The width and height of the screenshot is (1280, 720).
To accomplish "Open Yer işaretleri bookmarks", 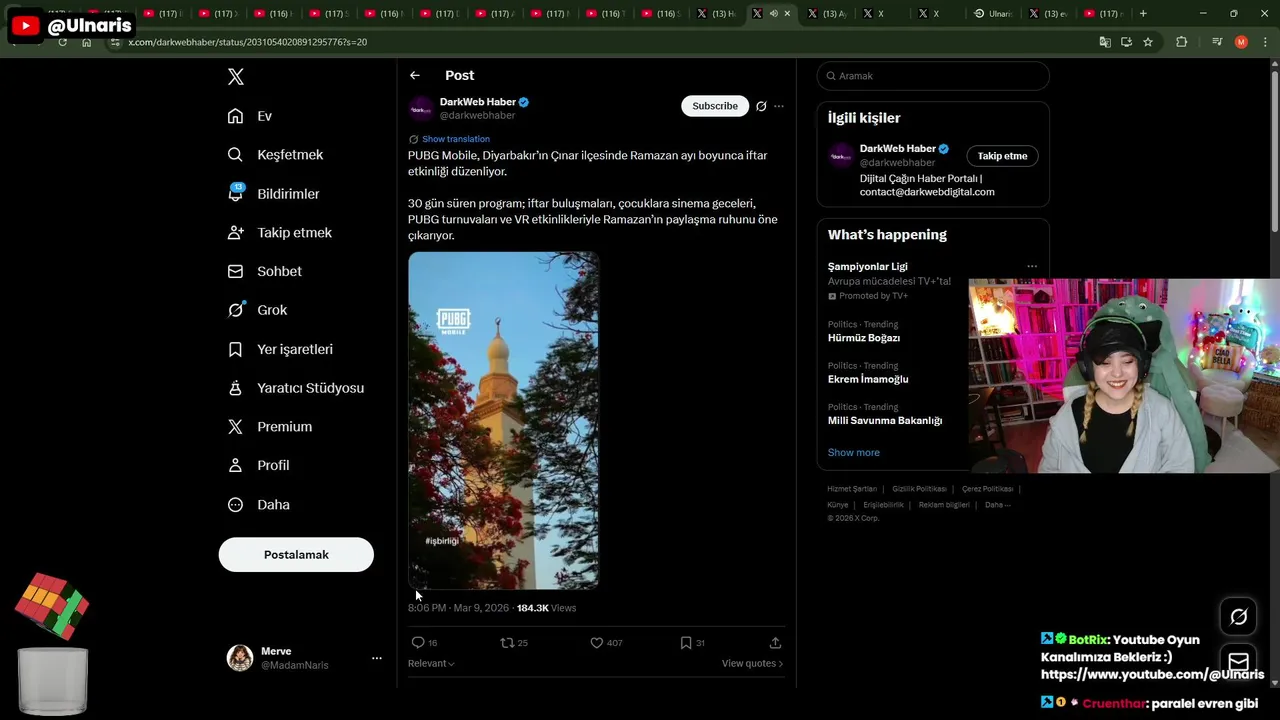I will pos(280,349).
